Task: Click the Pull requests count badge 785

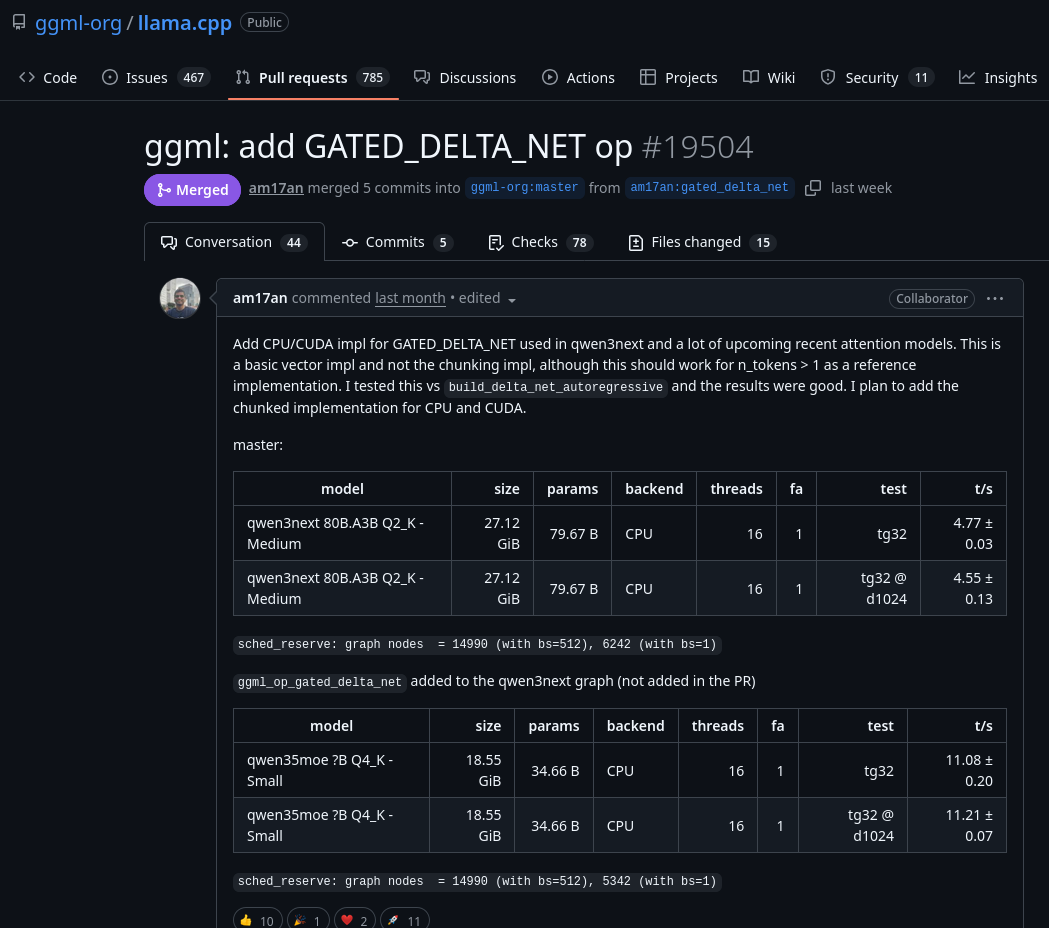Action: point(373,78)
